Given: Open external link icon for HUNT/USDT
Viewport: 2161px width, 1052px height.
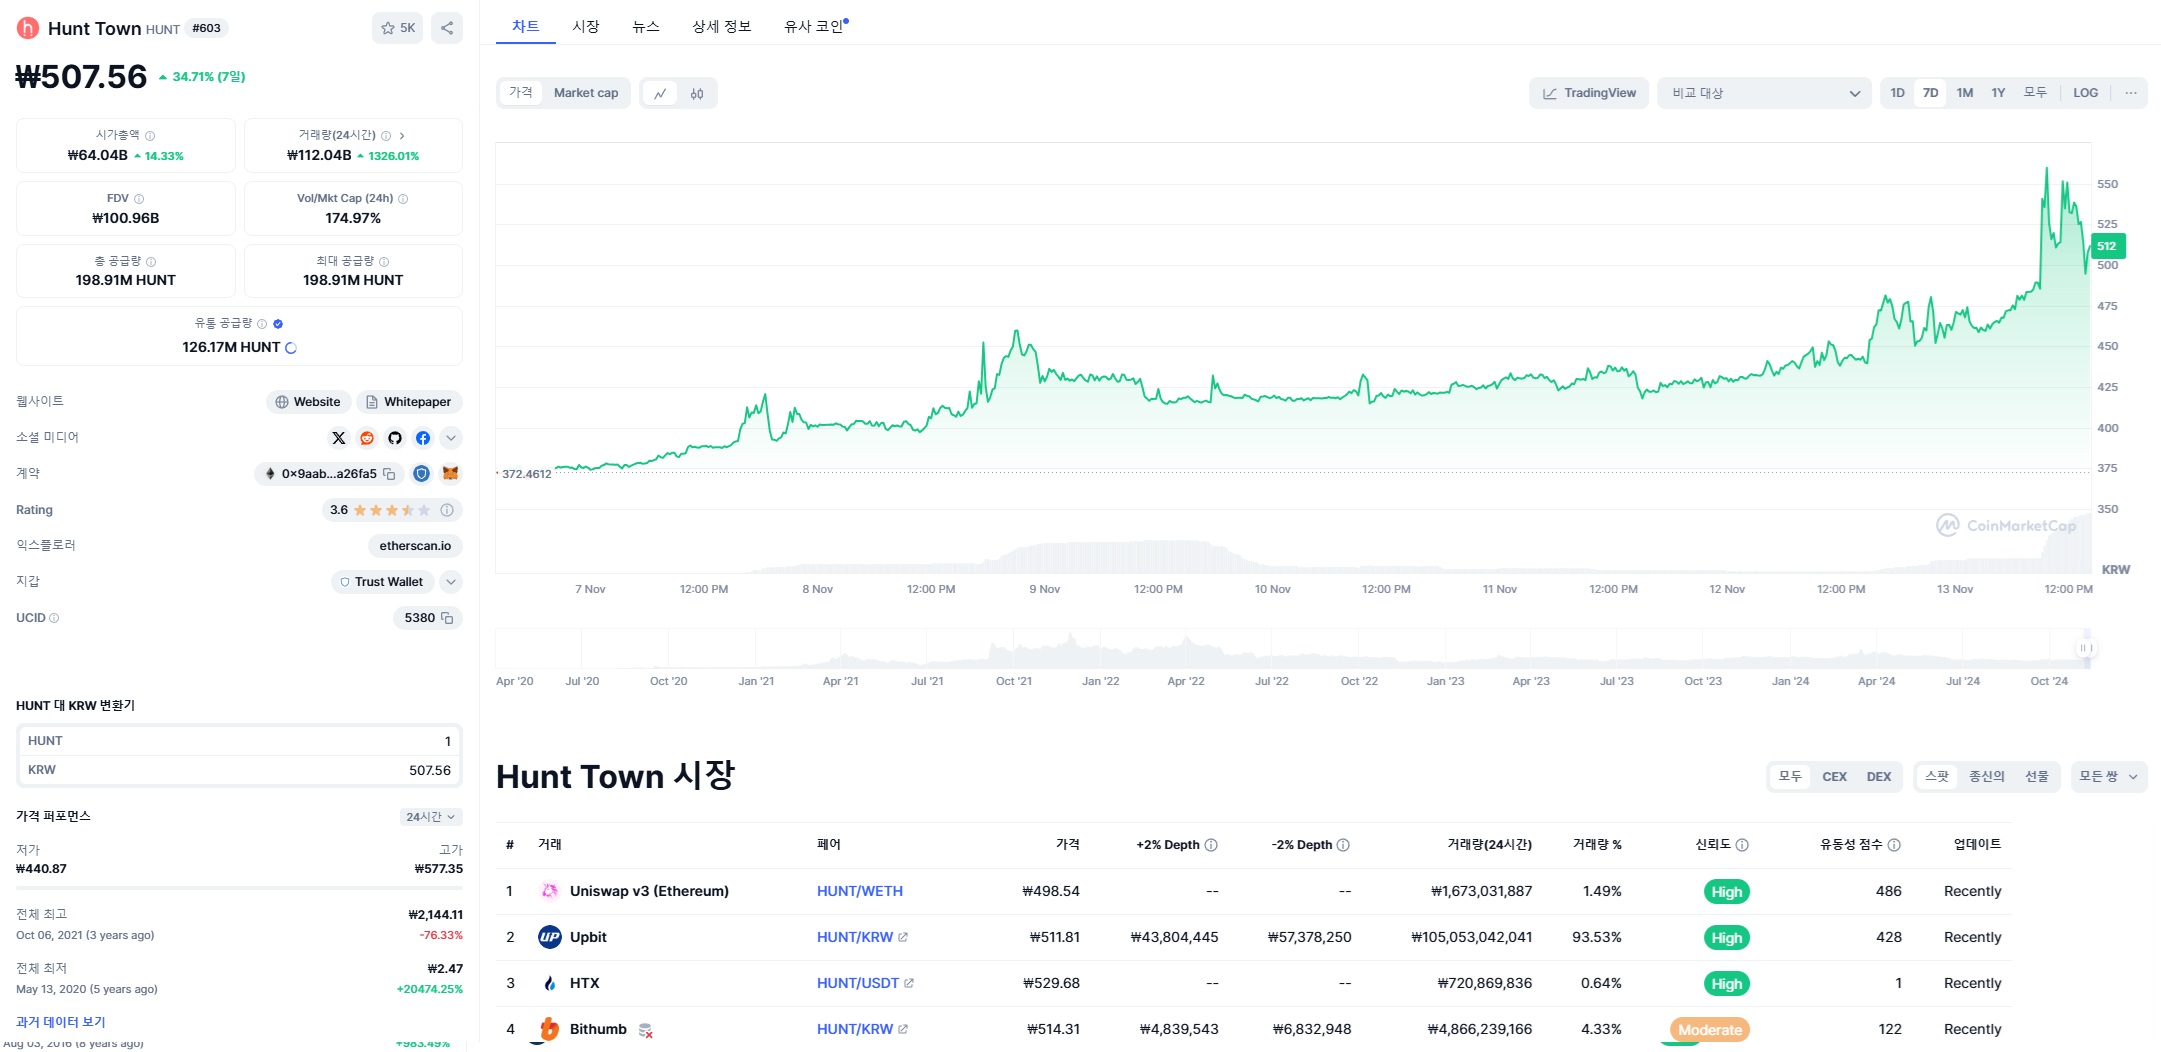Looking at the screenshot, I should pyautogui.click(x=909, y=983).
